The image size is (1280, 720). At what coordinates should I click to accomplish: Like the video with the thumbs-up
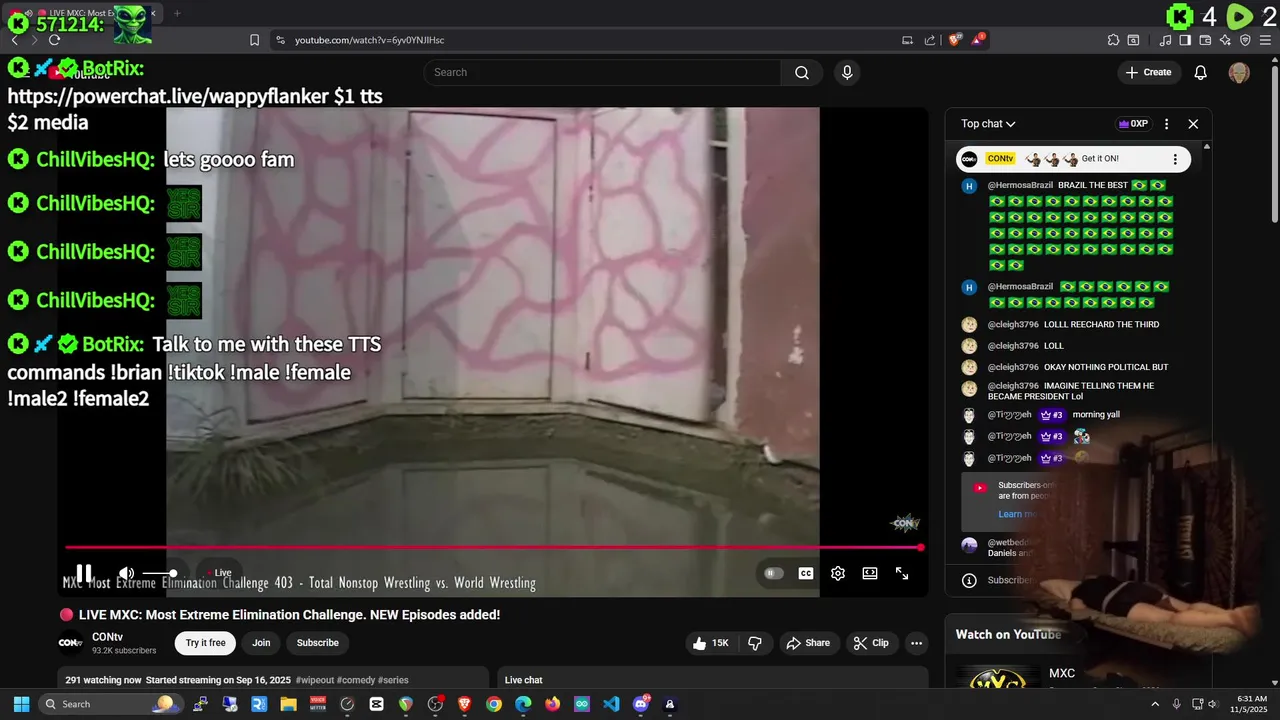[x=711, y=643]
